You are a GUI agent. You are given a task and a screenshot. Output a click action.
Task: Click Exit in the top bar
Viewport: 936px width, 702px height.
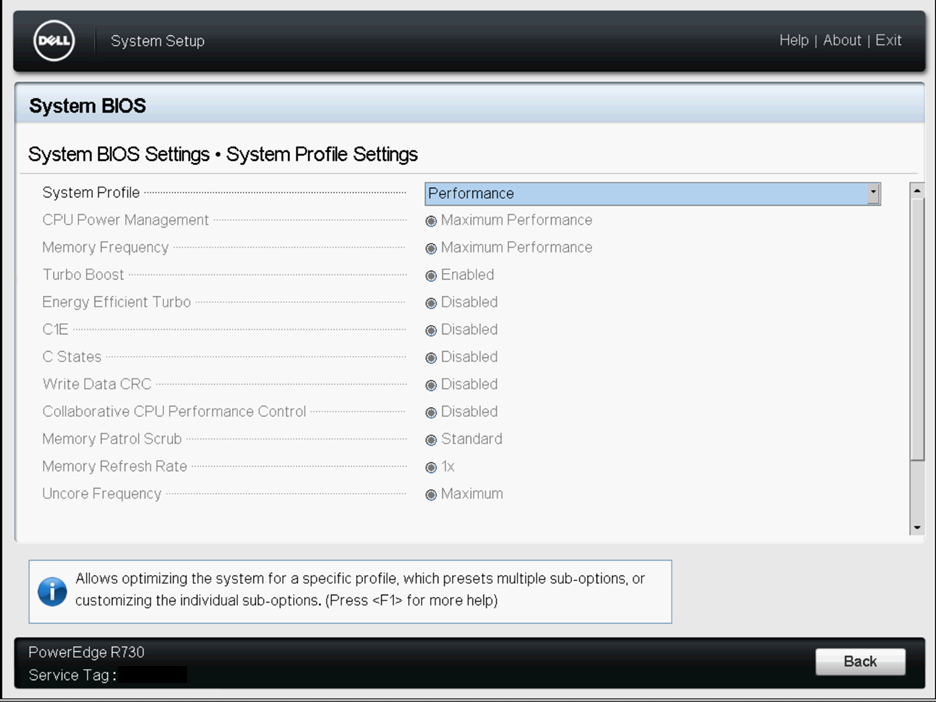click(888, 41)
